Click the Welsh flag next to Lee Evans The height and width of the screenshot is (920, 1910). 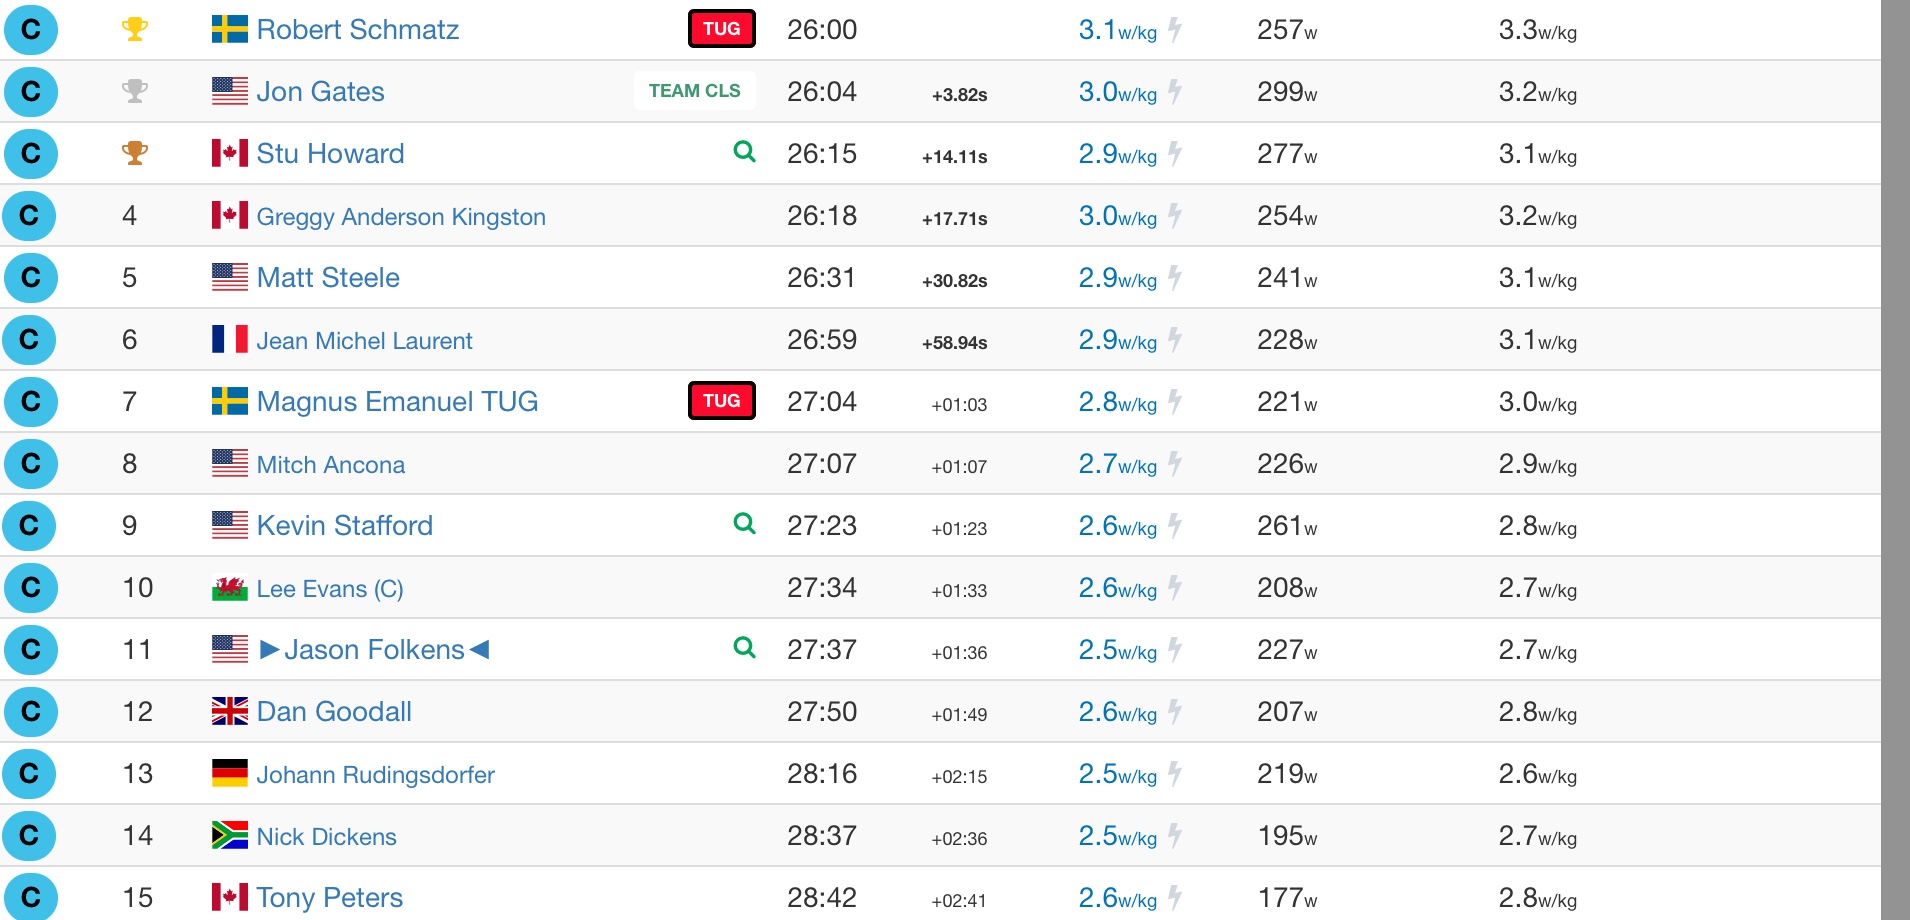(x=230, y=588)
